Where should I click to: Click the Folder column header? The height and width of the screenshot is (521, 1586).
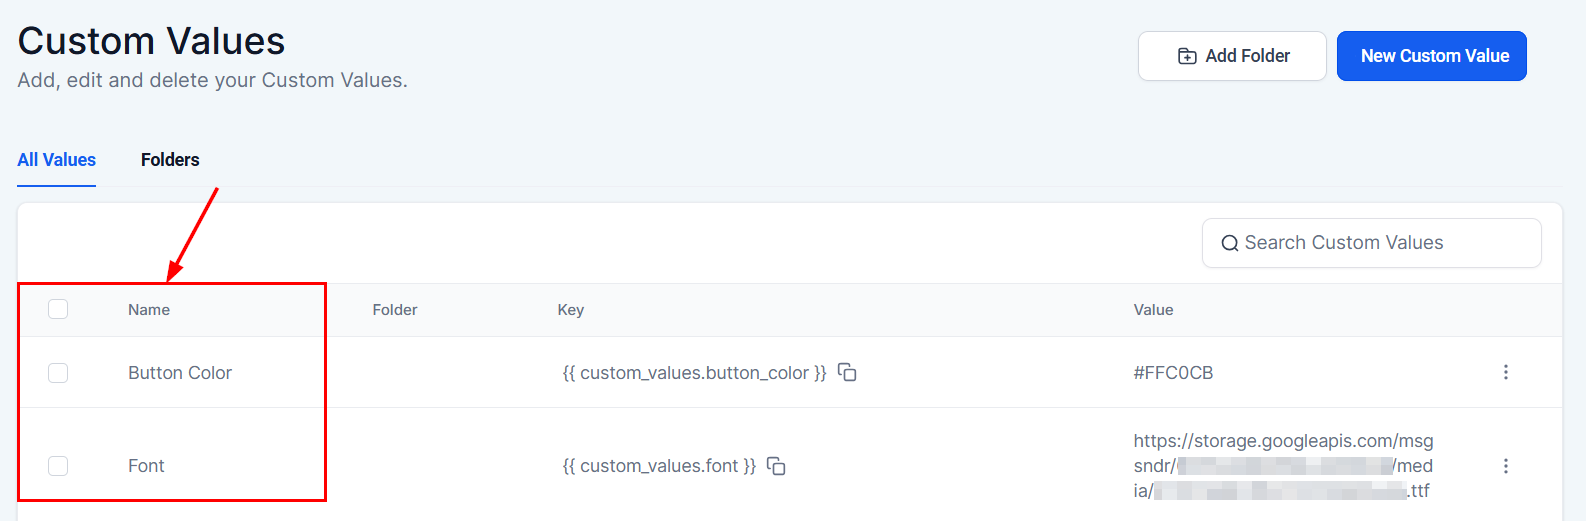(395, 310)
